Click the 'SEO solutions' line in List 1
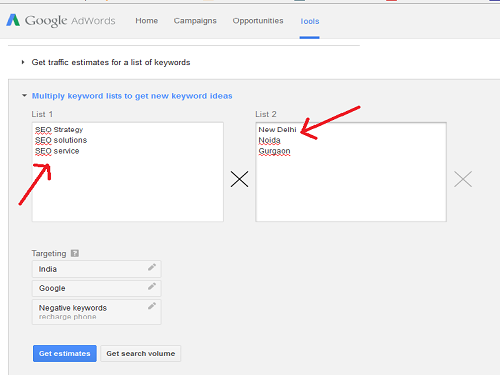 61,140
